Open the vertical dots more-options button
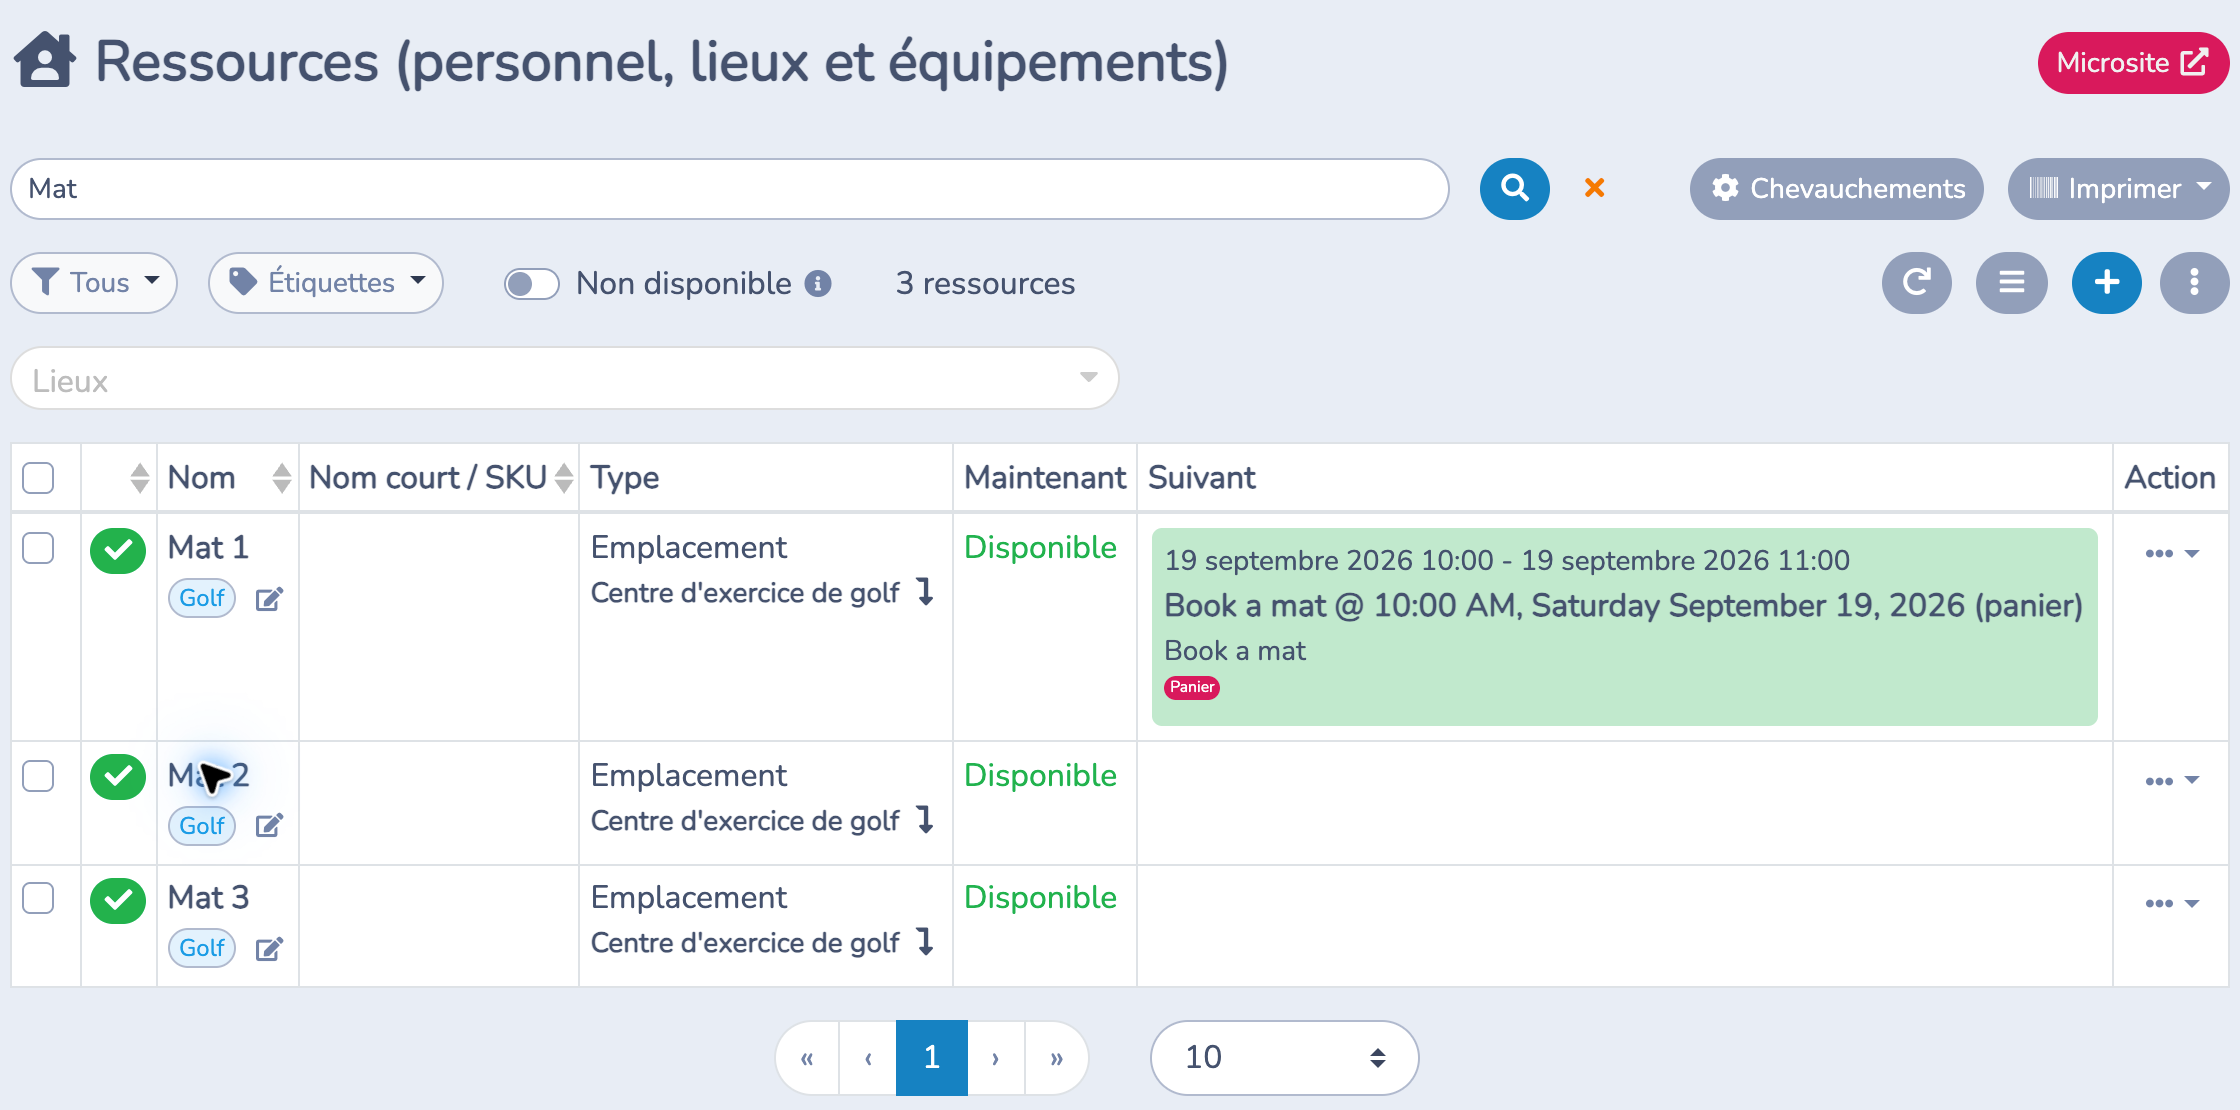 point(2195,283)
